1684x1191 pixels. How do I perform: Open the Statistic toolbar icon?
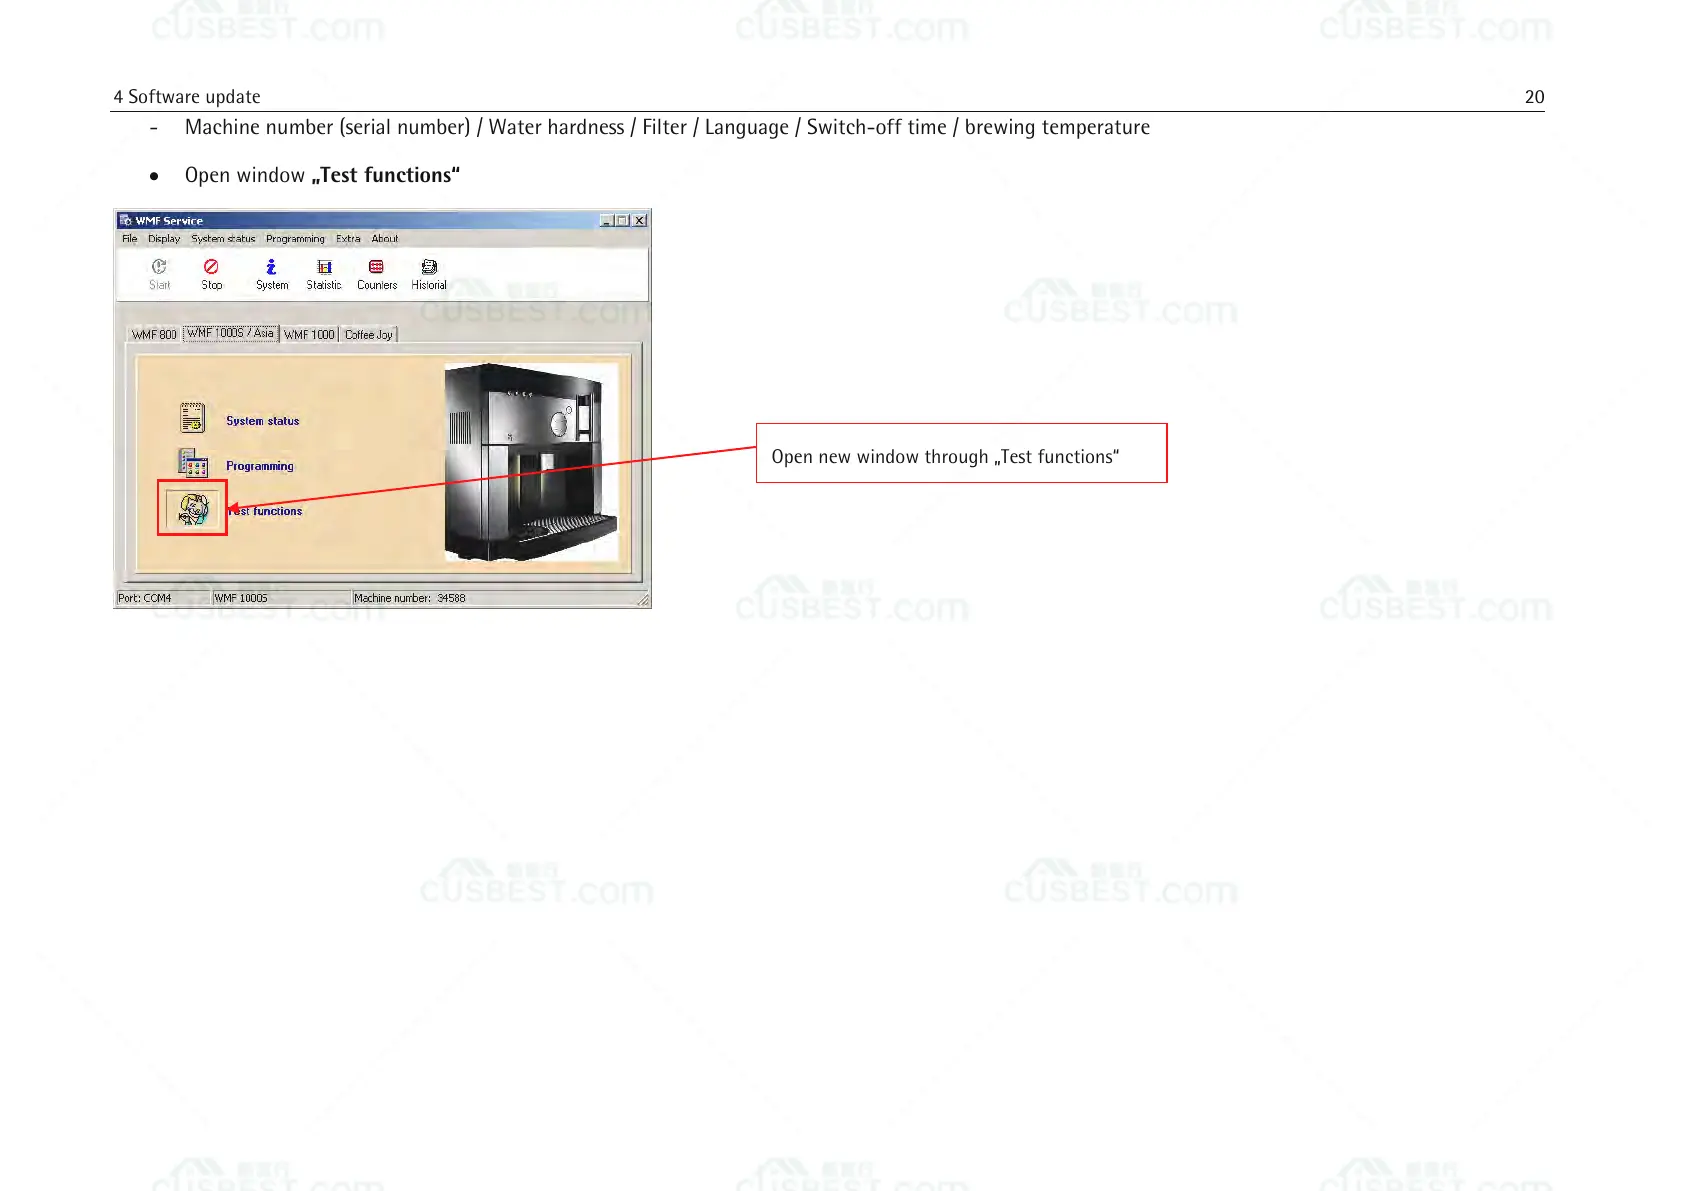pyautogui.click(x=324, y=267)
